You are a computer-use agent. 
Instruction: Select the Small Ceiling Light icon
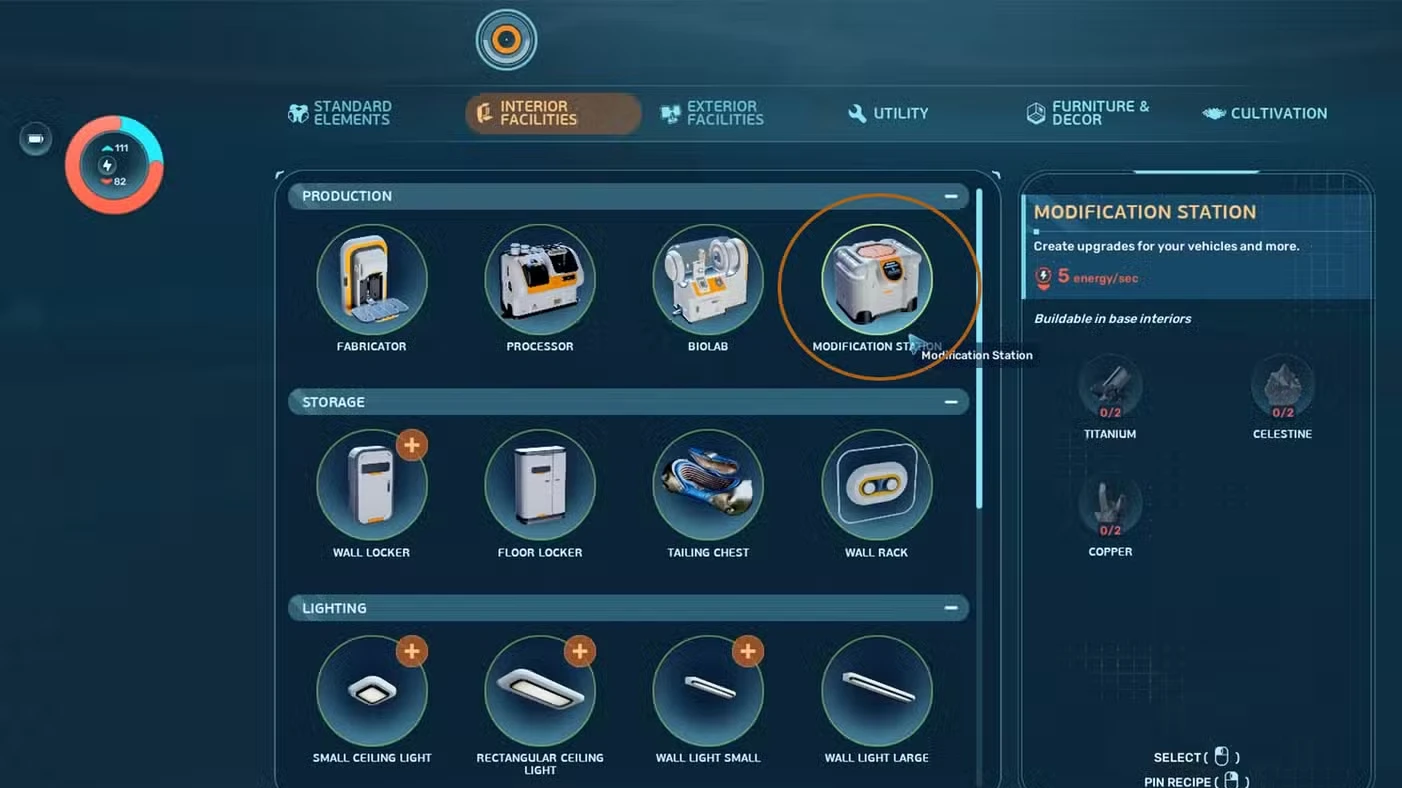click(372, 691)
